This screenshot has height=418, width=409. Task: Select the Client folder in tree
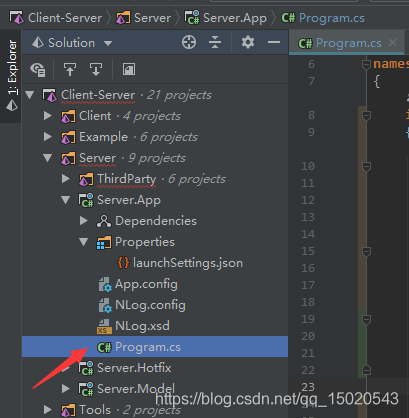[155, 116]
